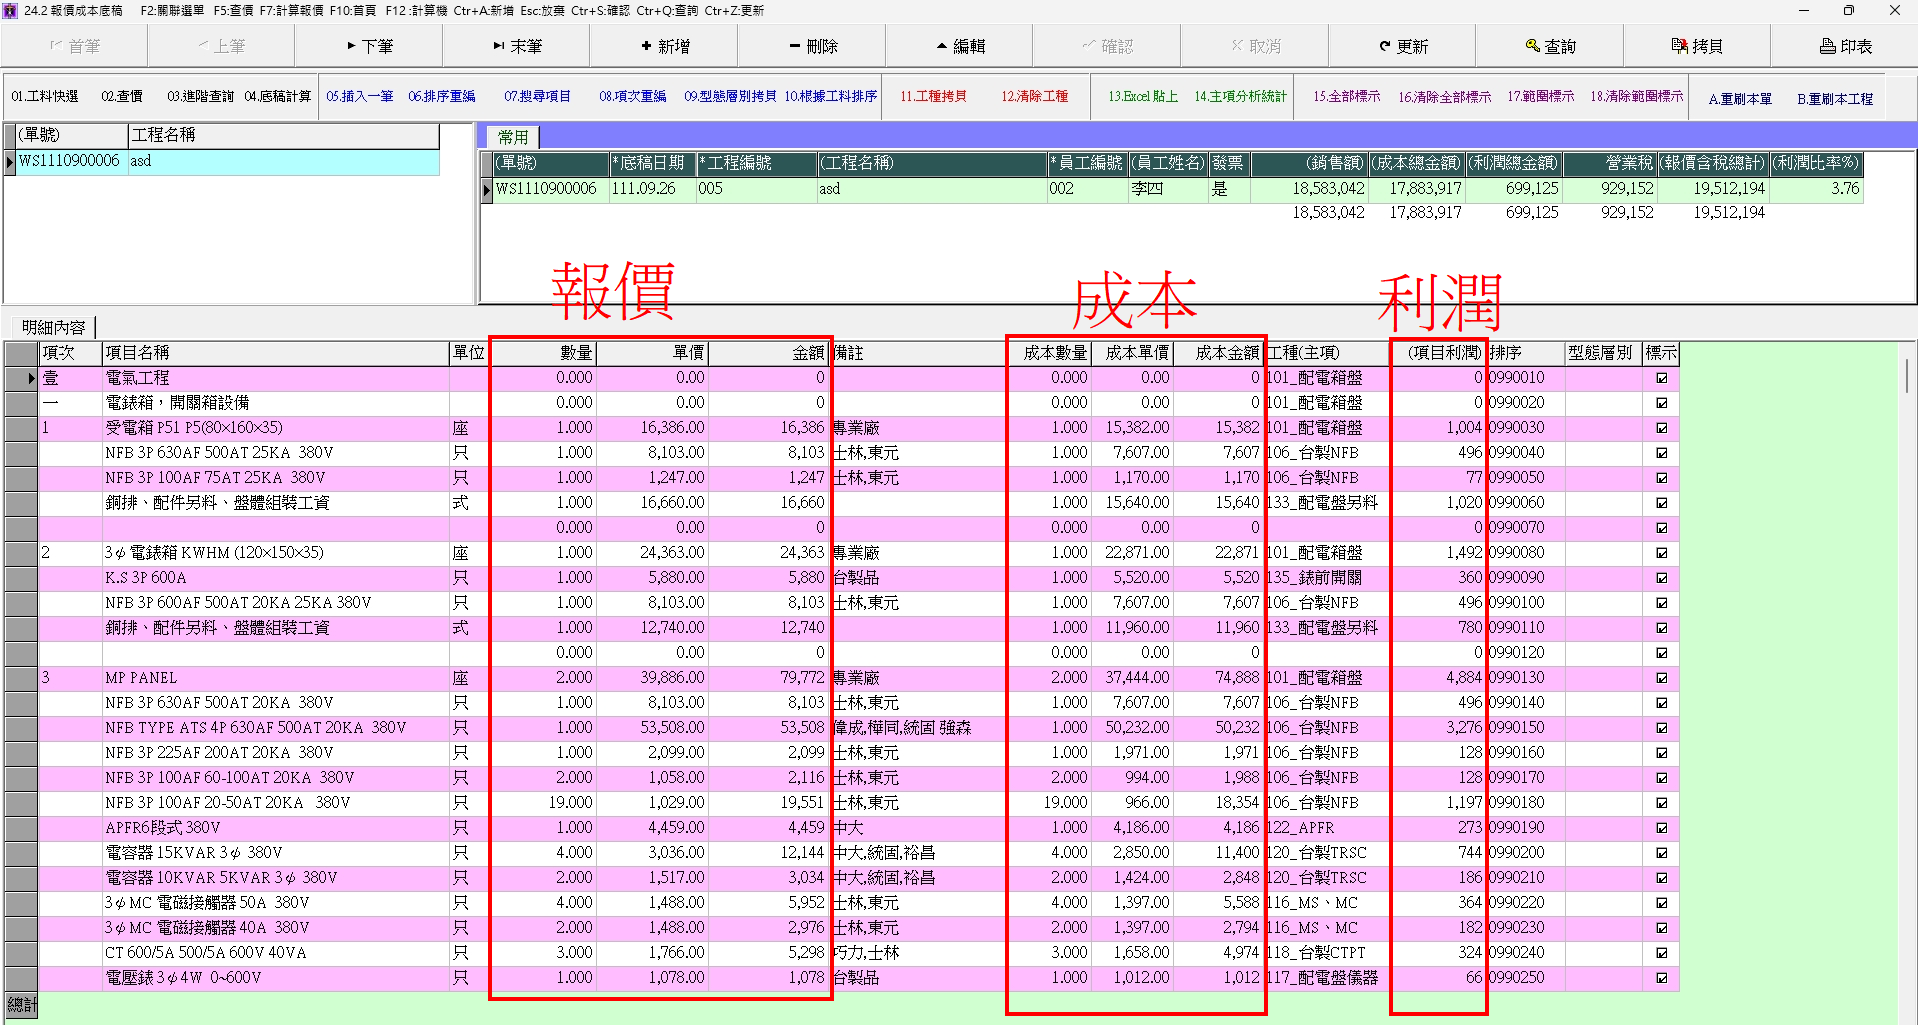Toggle 標示 checkbox for row 0990060
Viewport: 1918px width, 1025px height.
[1662, 503]
